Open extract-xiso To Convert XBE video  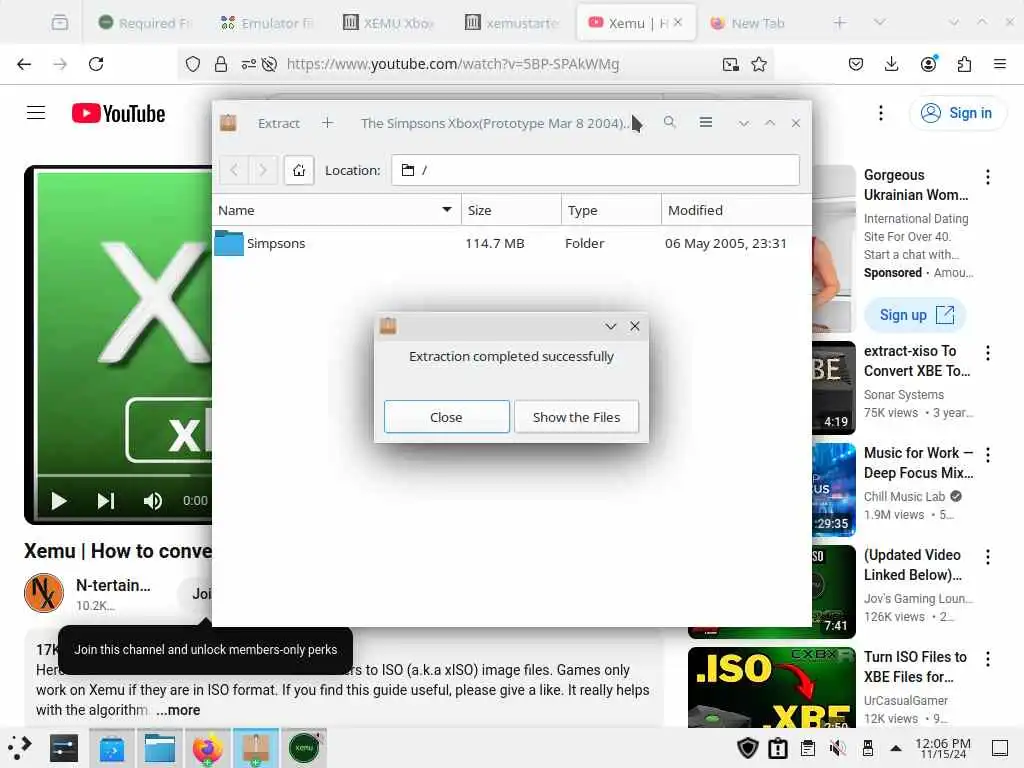(916, 360)
